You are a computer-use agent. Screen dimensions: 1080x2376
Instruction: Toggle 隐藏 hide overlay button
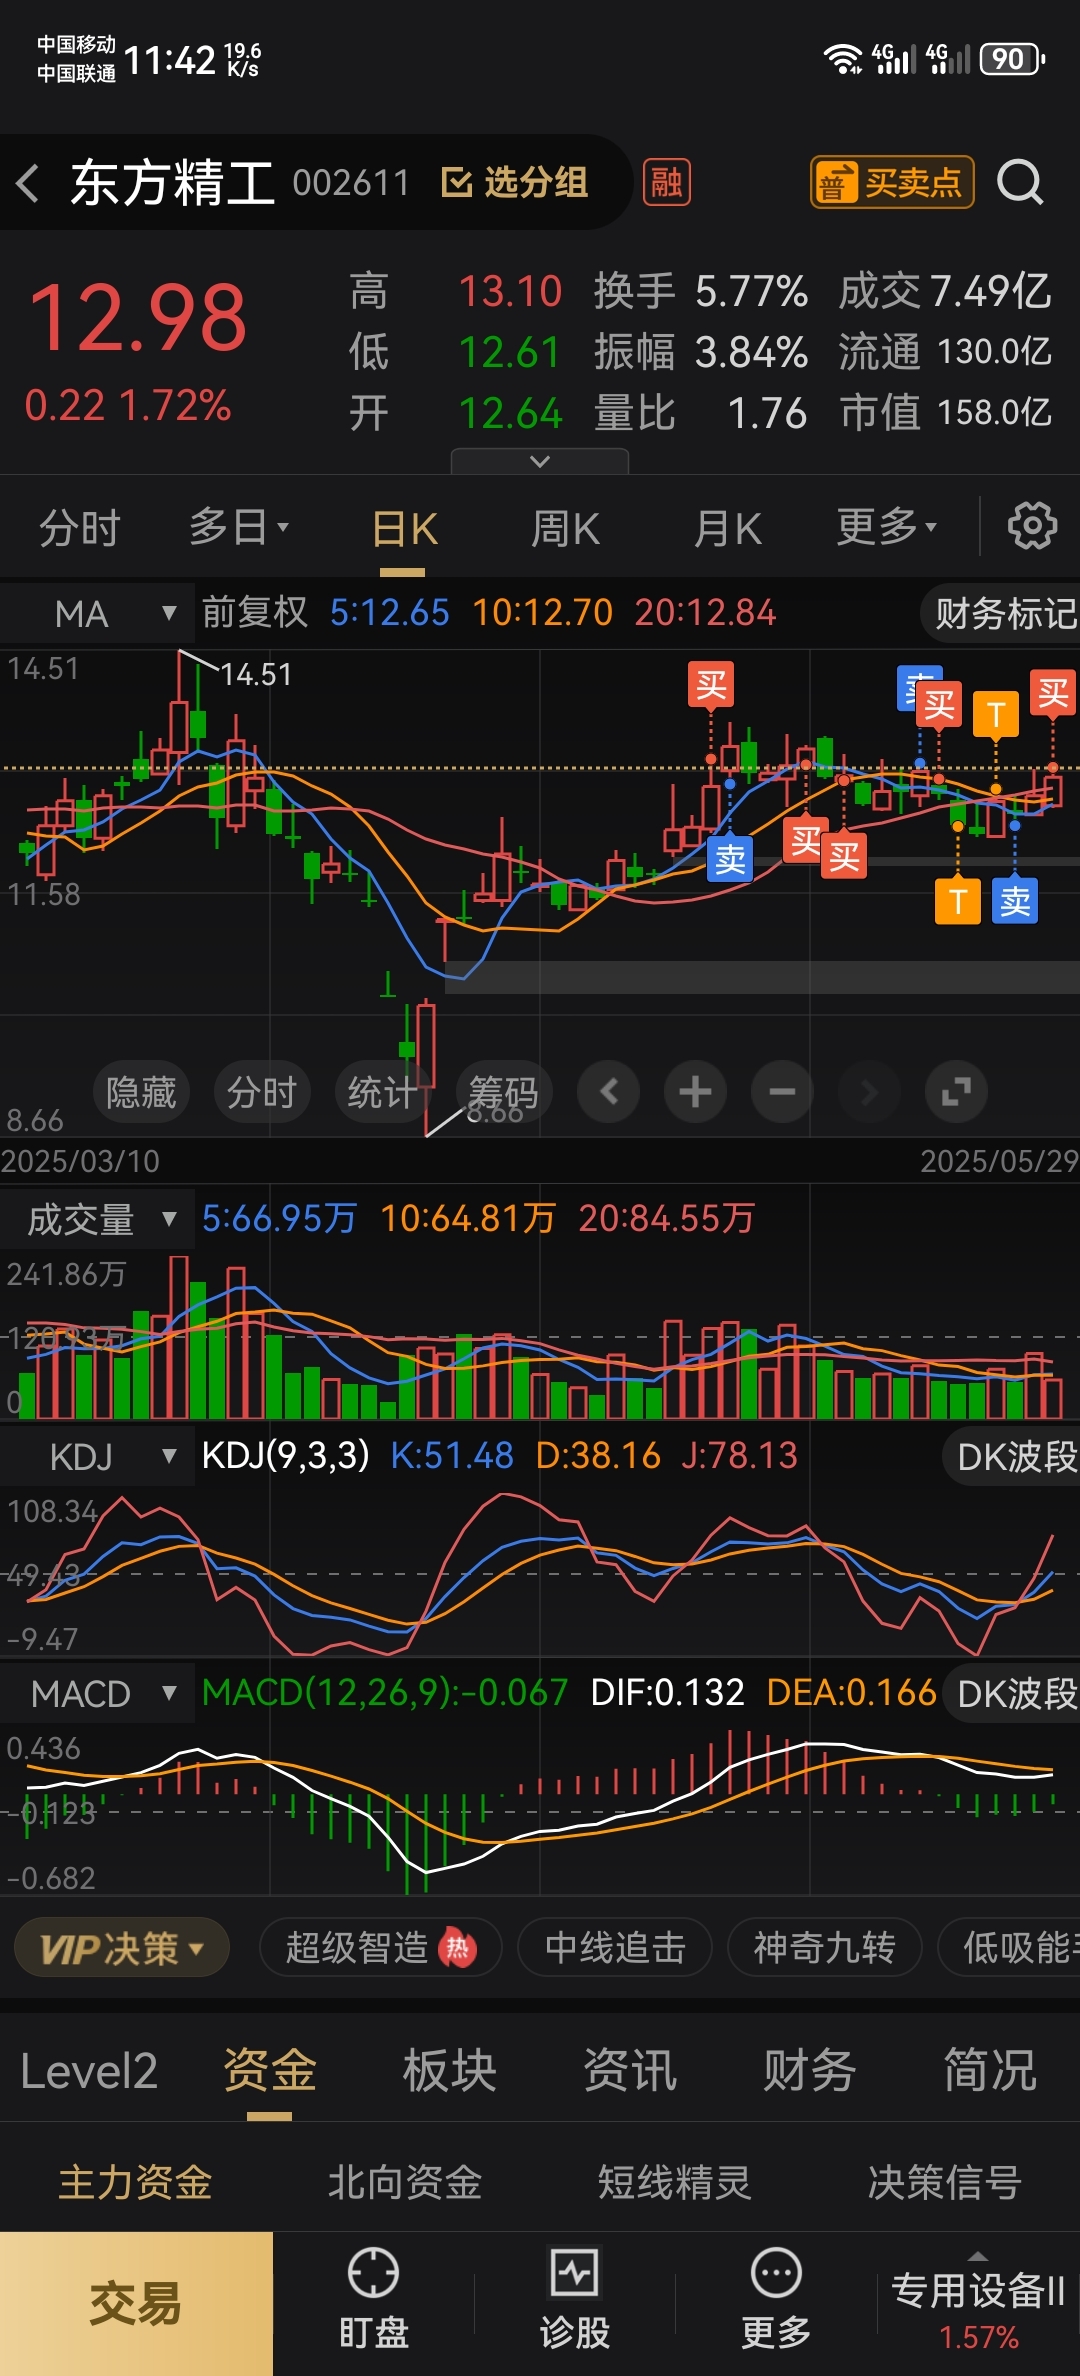point(141,1091)
